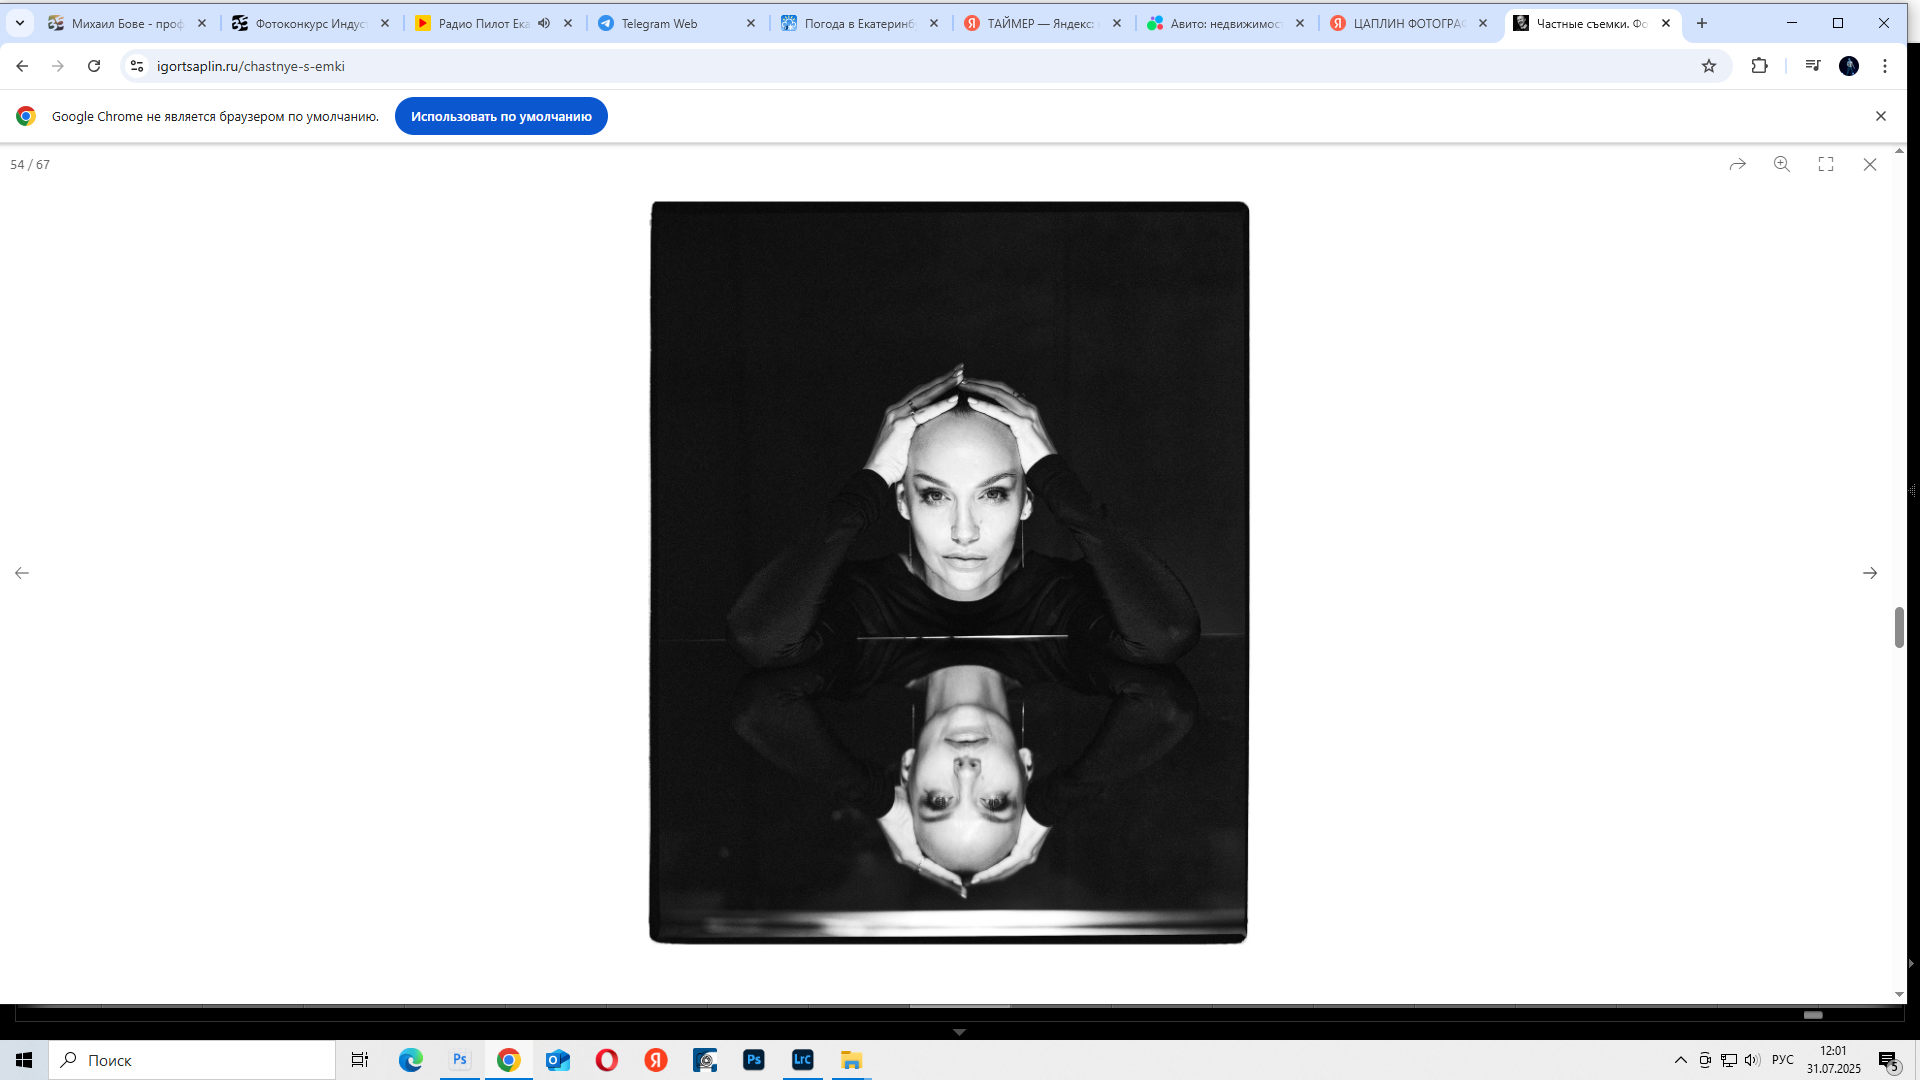Go to the previous photo arrow
The height and width of the screenshot is (1080, 1920).
click(22, 573)
